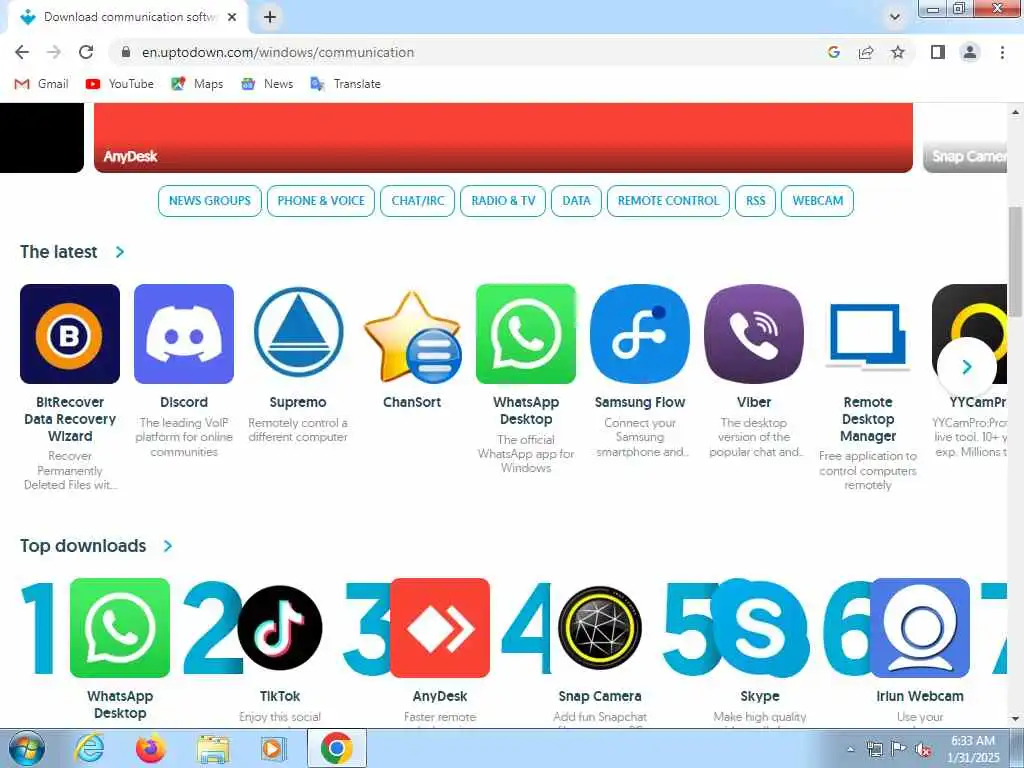Open the Discord app icon

184,334
